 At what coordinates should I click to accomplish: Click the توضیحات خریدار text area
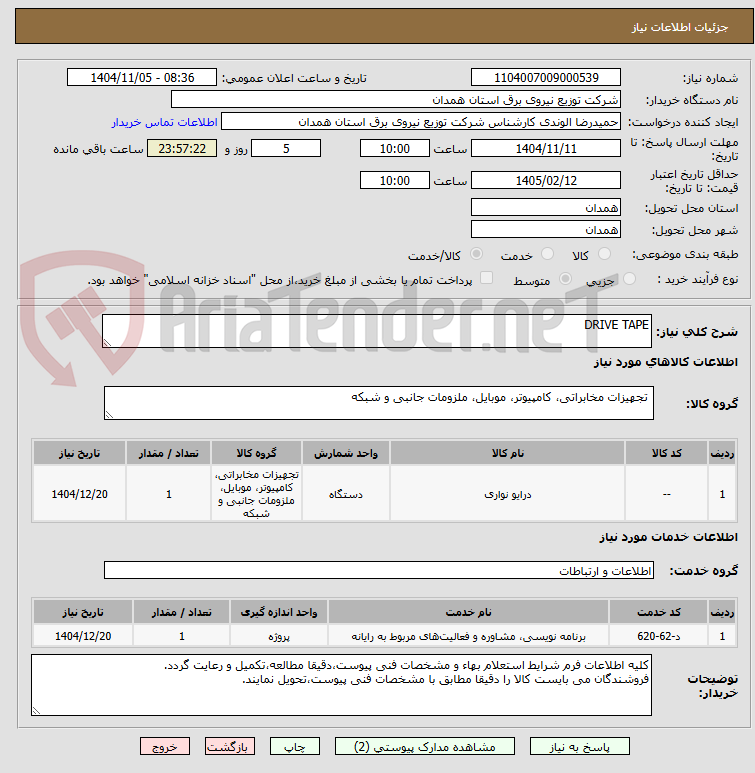[x=341, y=685]
